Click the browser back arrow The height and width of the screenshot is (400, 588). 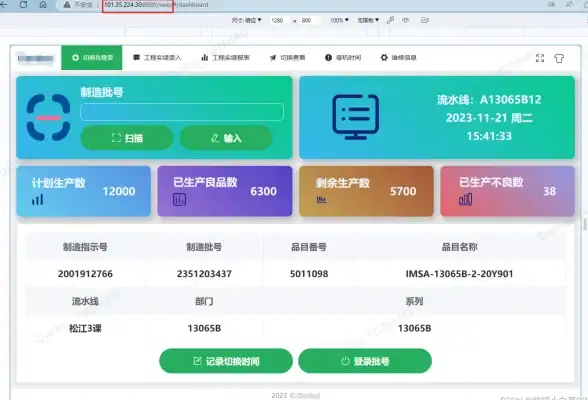[x=4, y=4]
